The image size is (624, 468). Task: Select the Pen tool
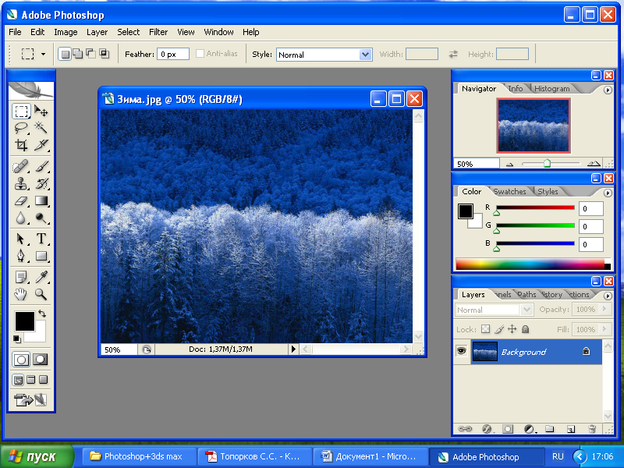tap(21, 256)
